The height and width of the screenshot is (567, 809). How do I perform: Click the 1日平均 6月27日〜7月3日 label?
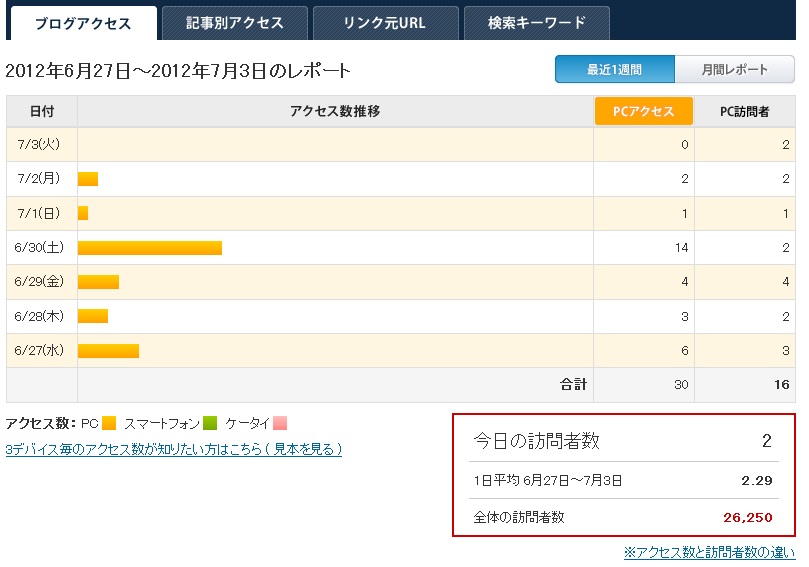[547, 480]
